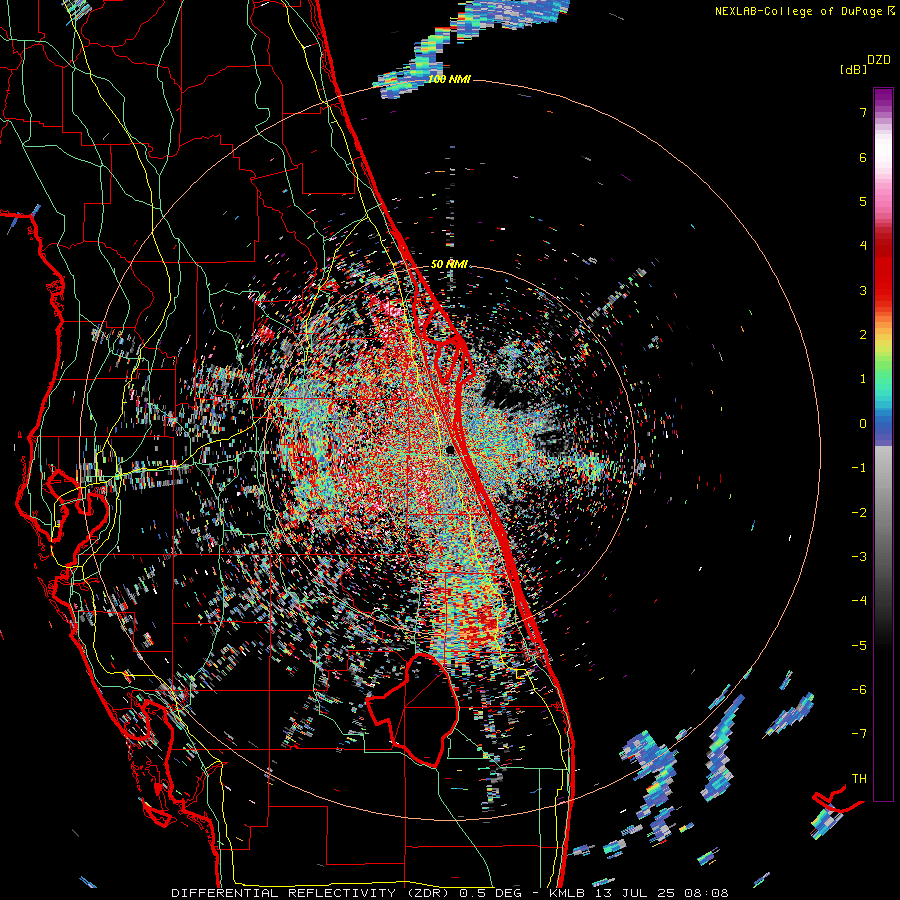Viewport: 900px width, 900px height.
Task: Click the -1 value on color scale
Action: [859, 468]
